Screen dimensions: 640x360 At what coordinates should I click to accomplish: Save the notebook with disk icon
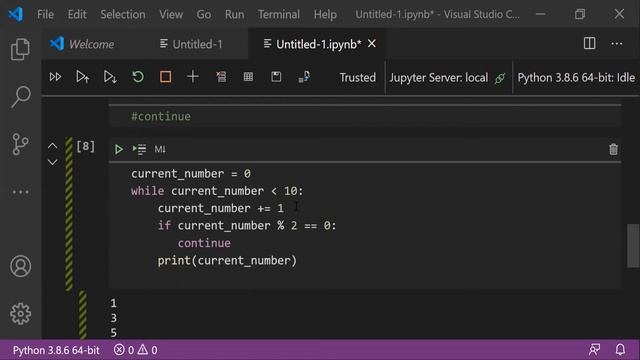276,77
